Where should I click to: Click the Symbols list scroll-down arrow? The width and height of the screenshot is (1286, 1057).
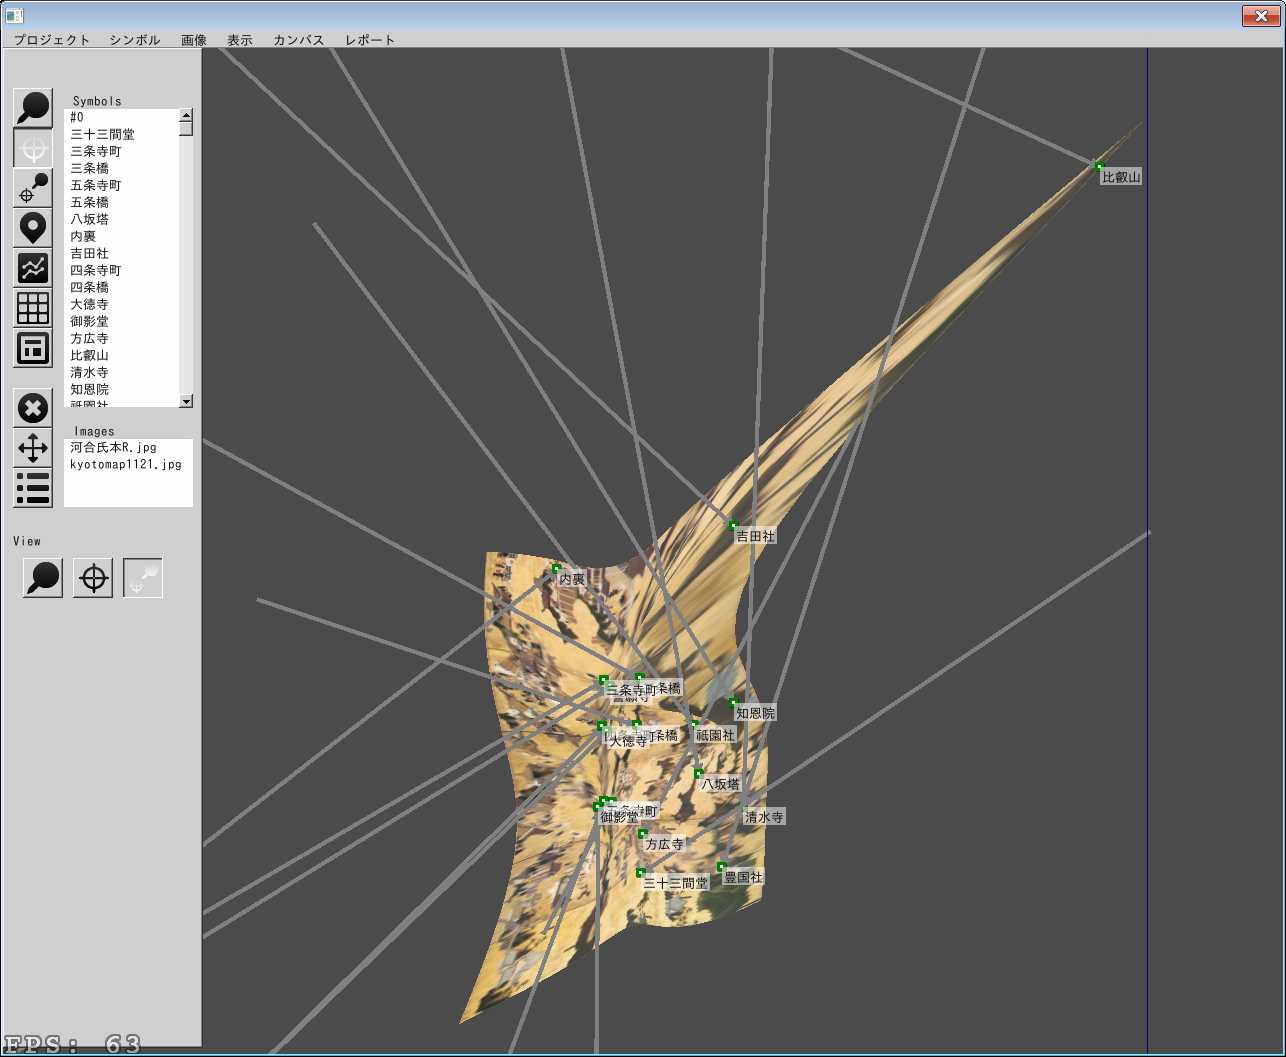(x=186, y=401)
